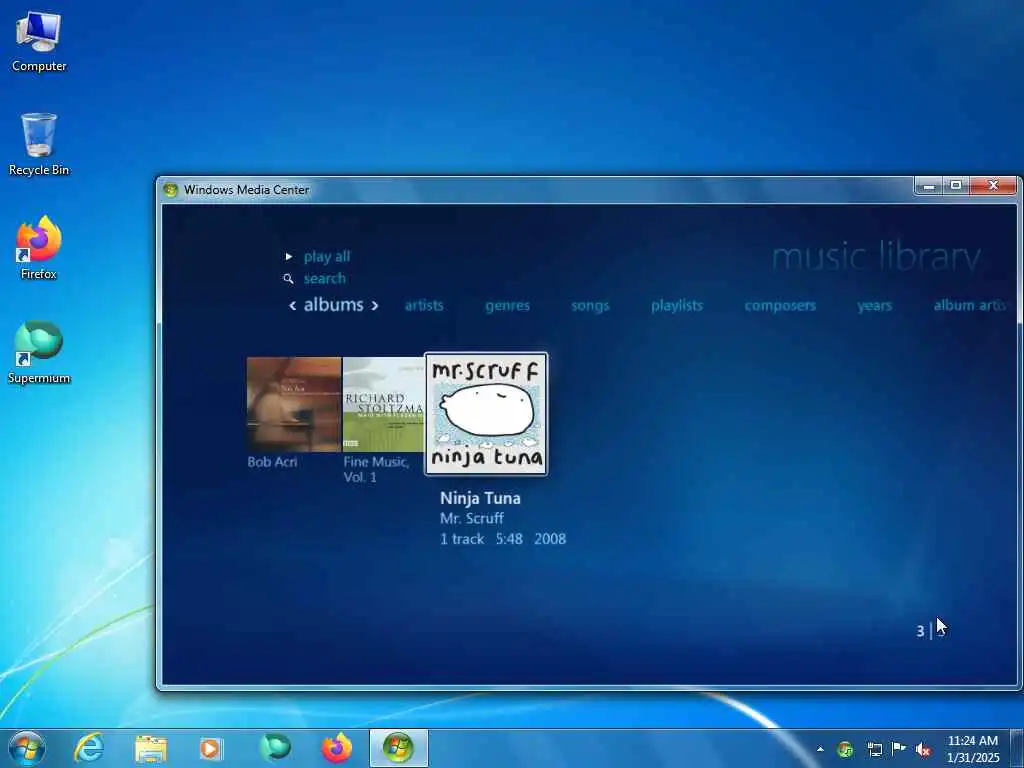Launch Supermium from the desktop shortcut

point(39,352)
